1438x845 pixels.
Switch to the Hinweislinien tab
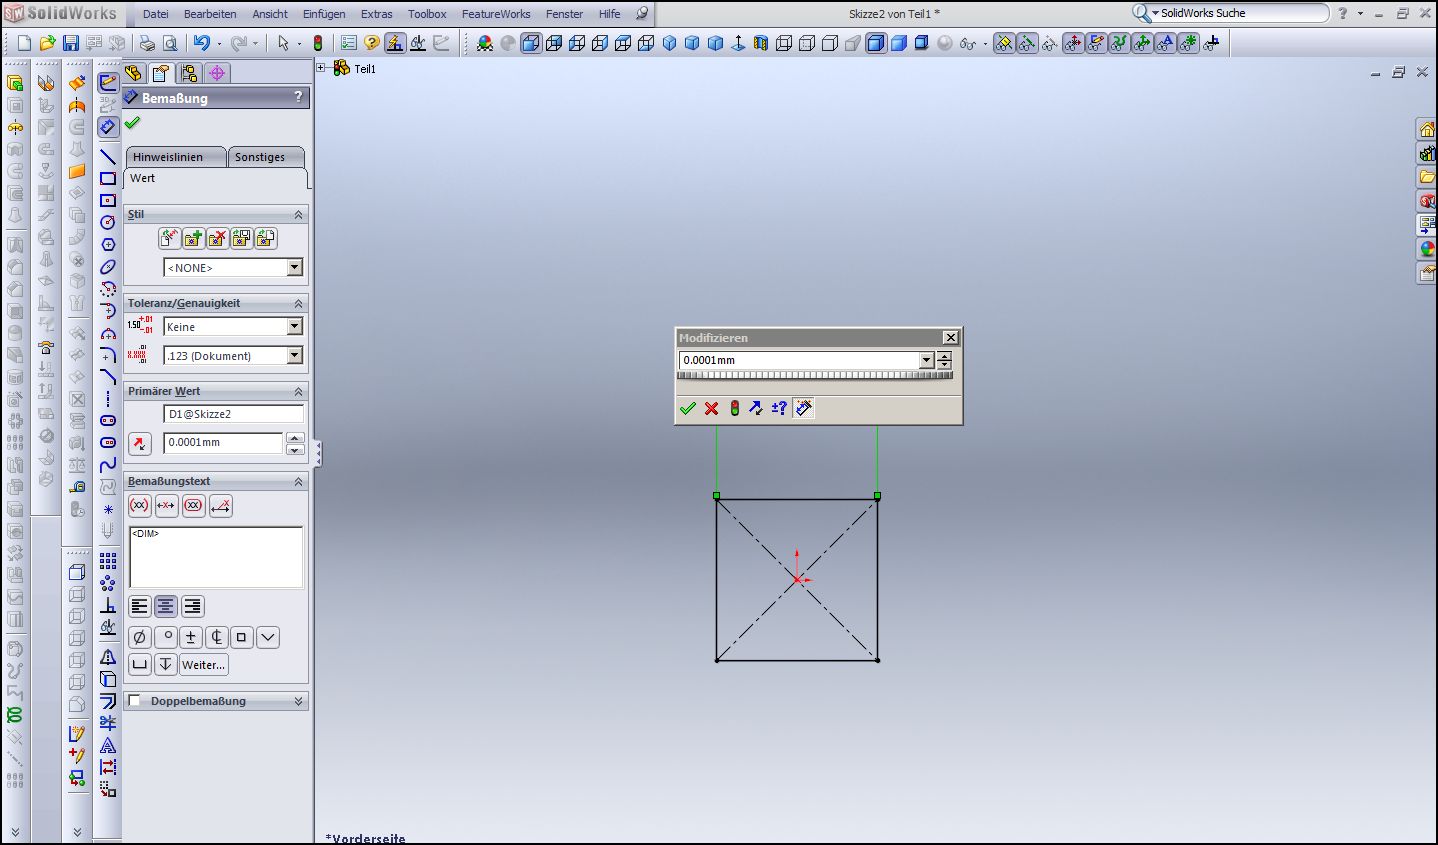[x=168, y=157]
